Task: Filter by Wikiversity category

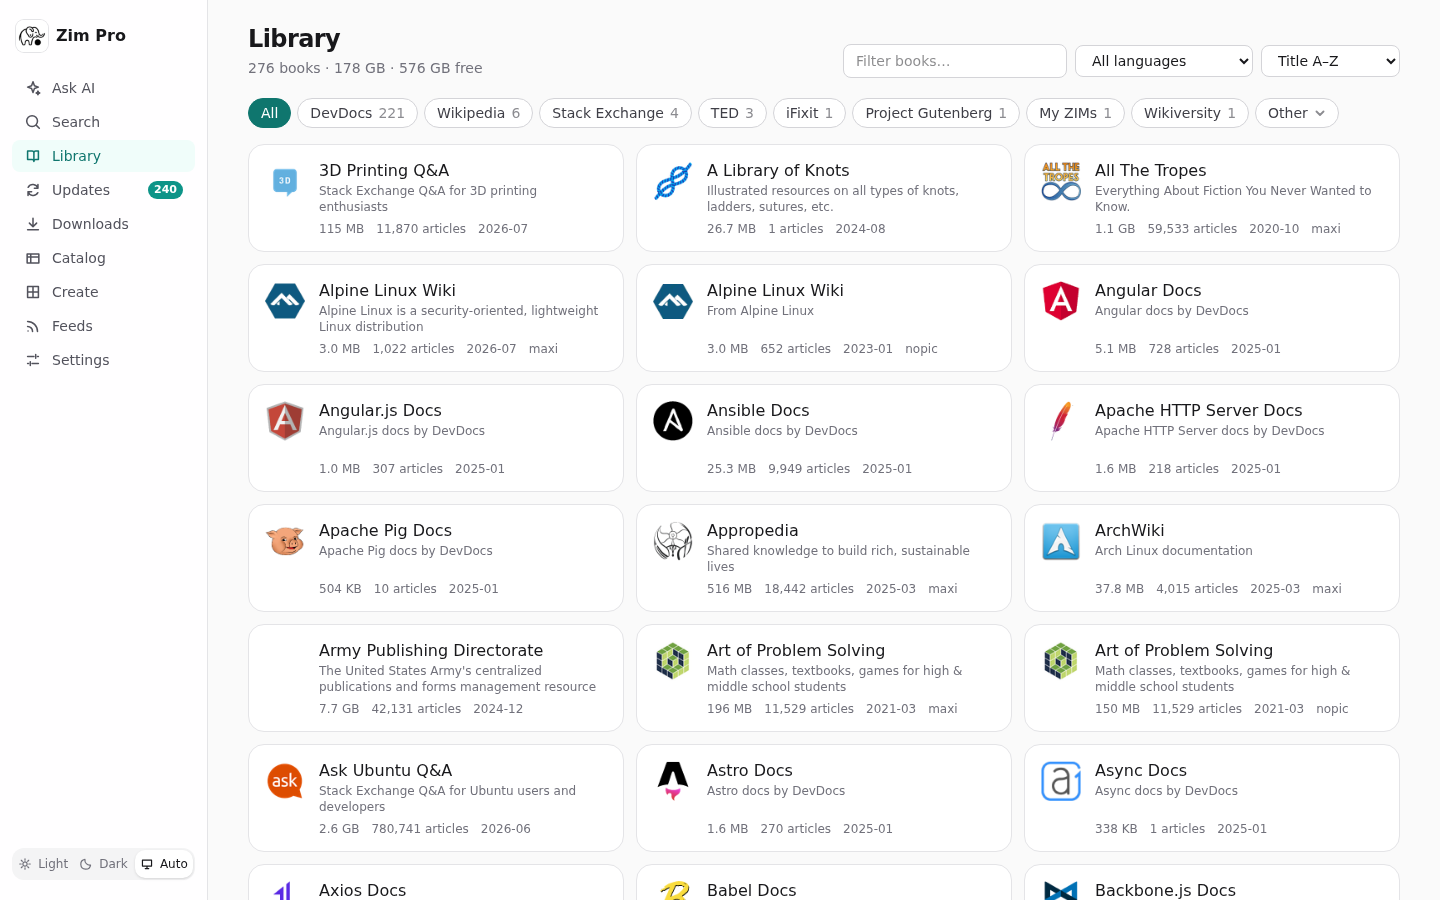Action: 1190,113
